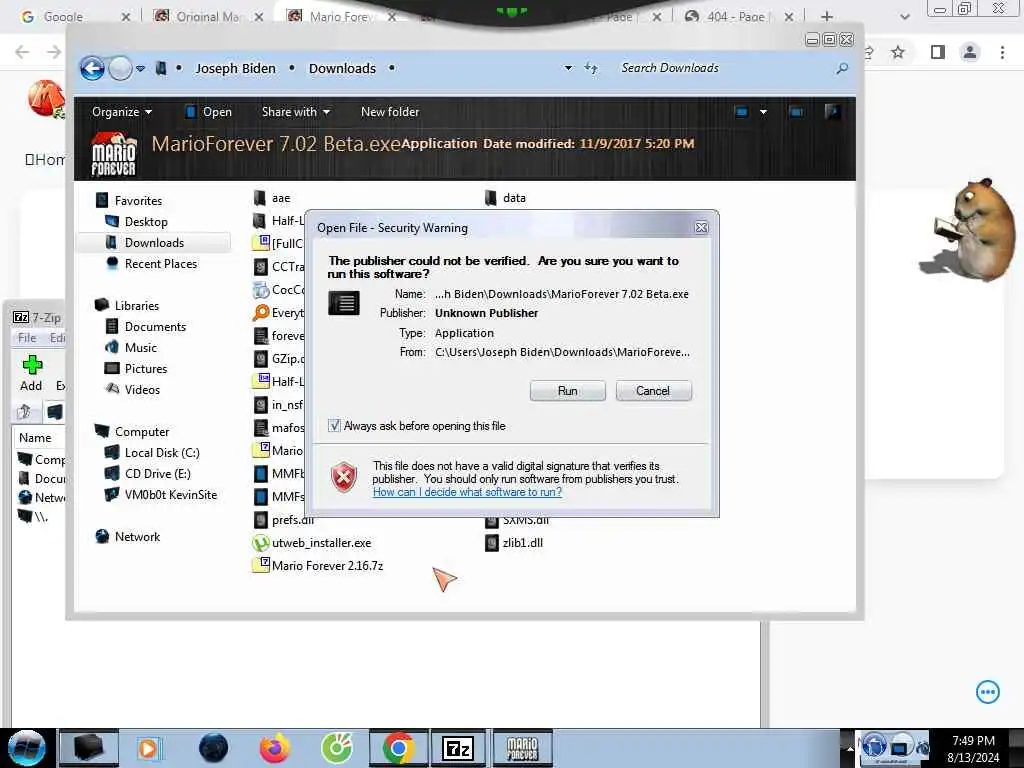This screenshot has width=1024, height=768.
Task: Click Run in the Security Warning dialog
Action: point(568,391)
